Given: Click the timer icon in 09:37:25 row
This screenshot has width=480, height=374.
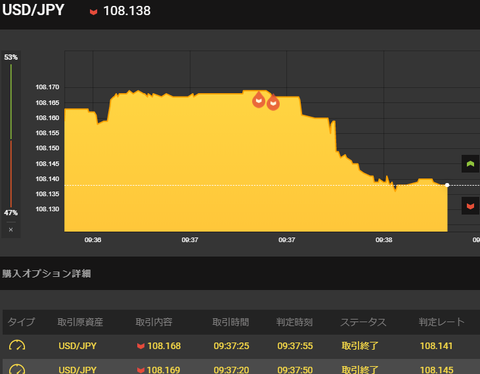Looking at the screenshot, I should coord(17,346).
